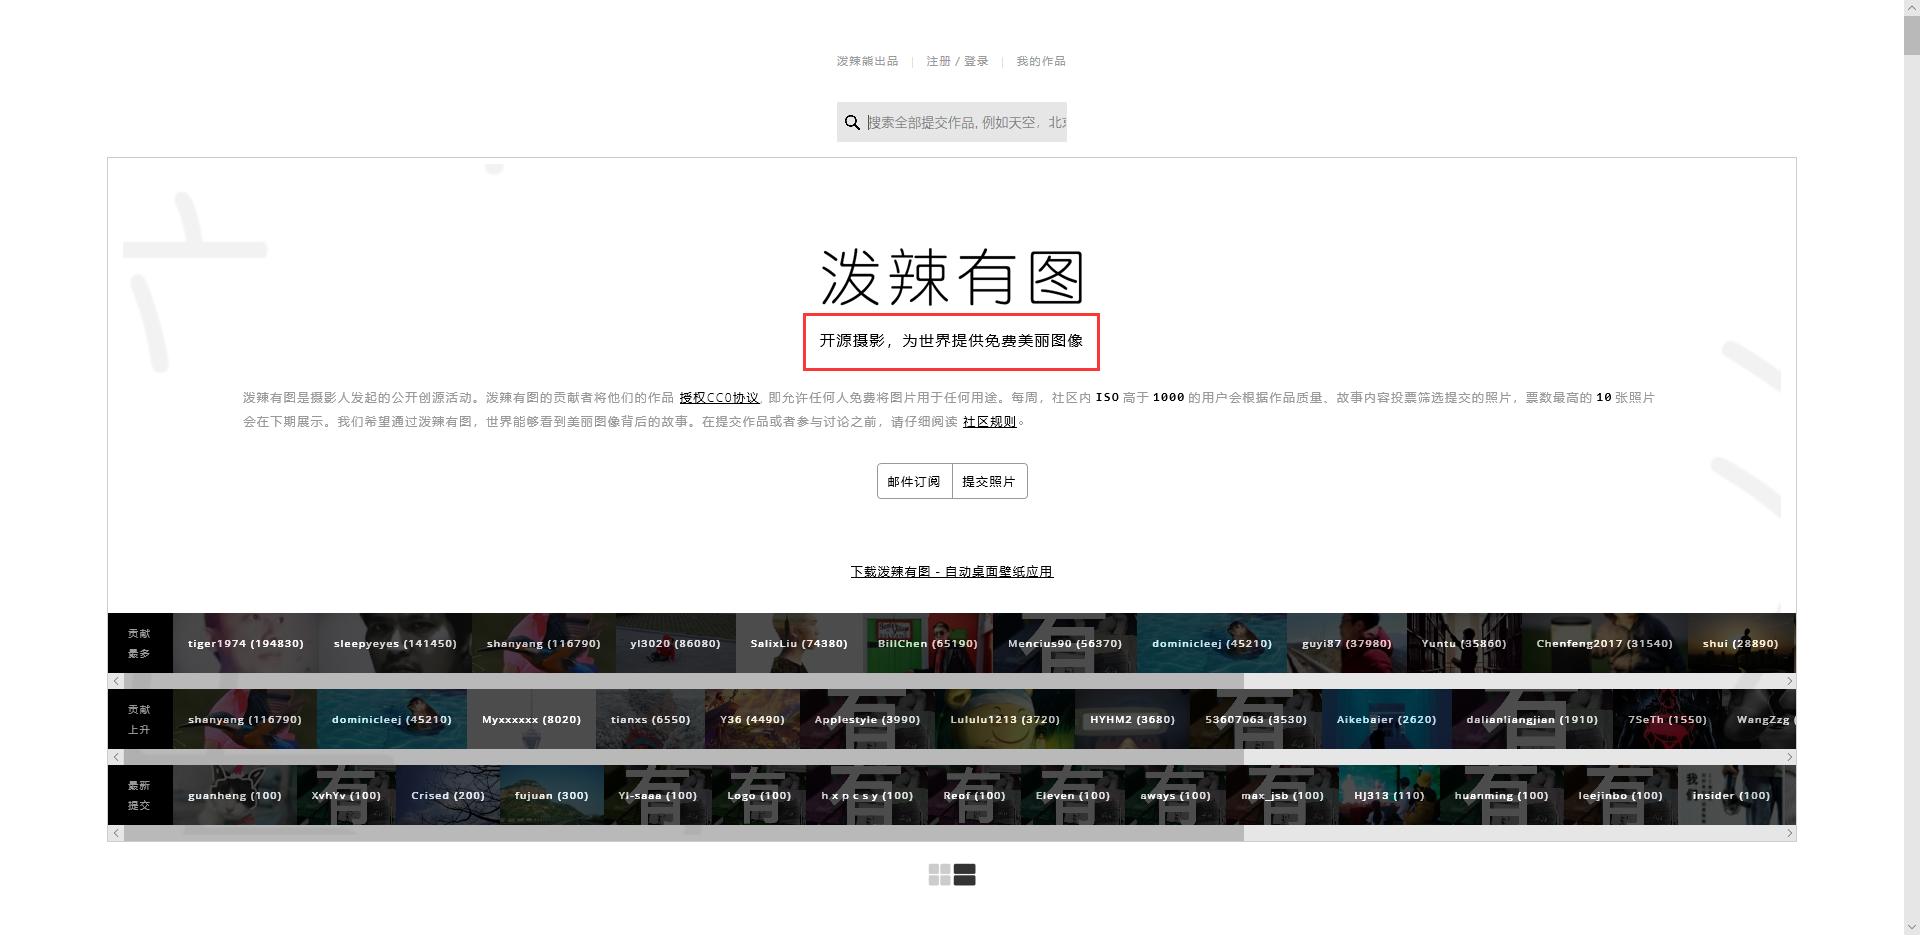Click right arrow of 贡献上升 row
This screenshot has height=935, width=1920.
point(1790,757)
